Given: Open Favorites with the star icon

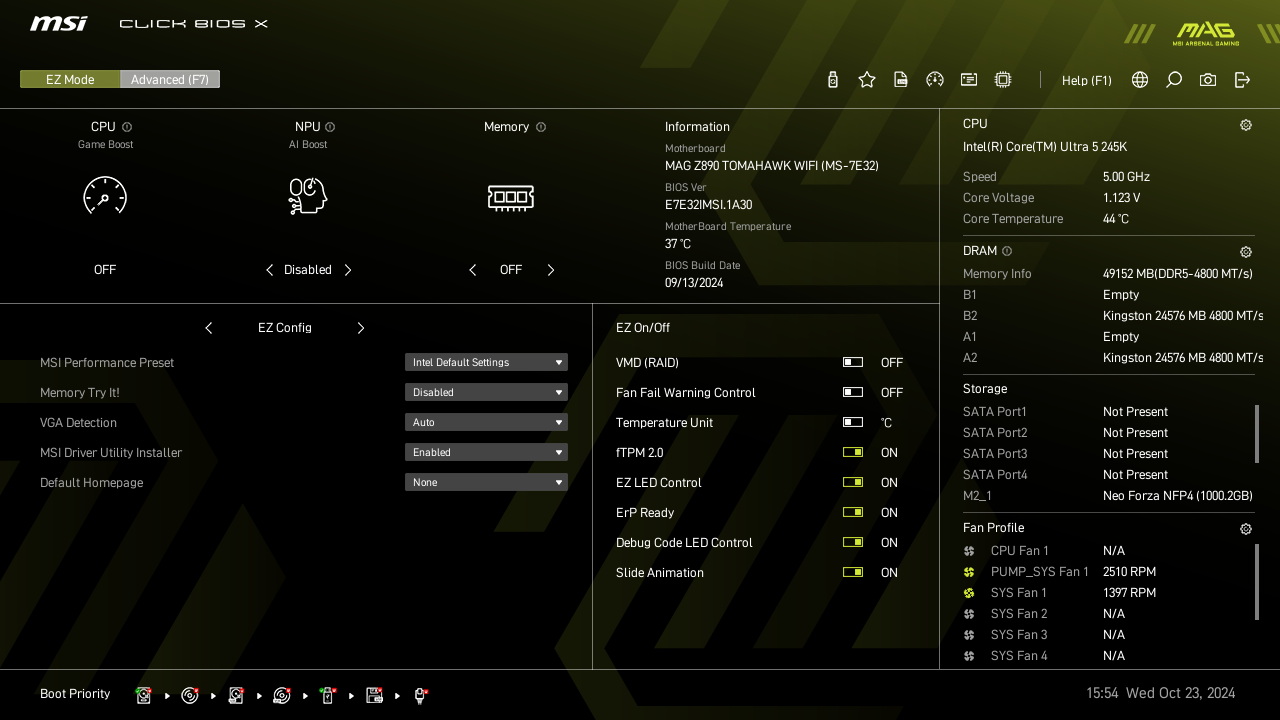Looking at the screenshot, I should click(867, 80).
